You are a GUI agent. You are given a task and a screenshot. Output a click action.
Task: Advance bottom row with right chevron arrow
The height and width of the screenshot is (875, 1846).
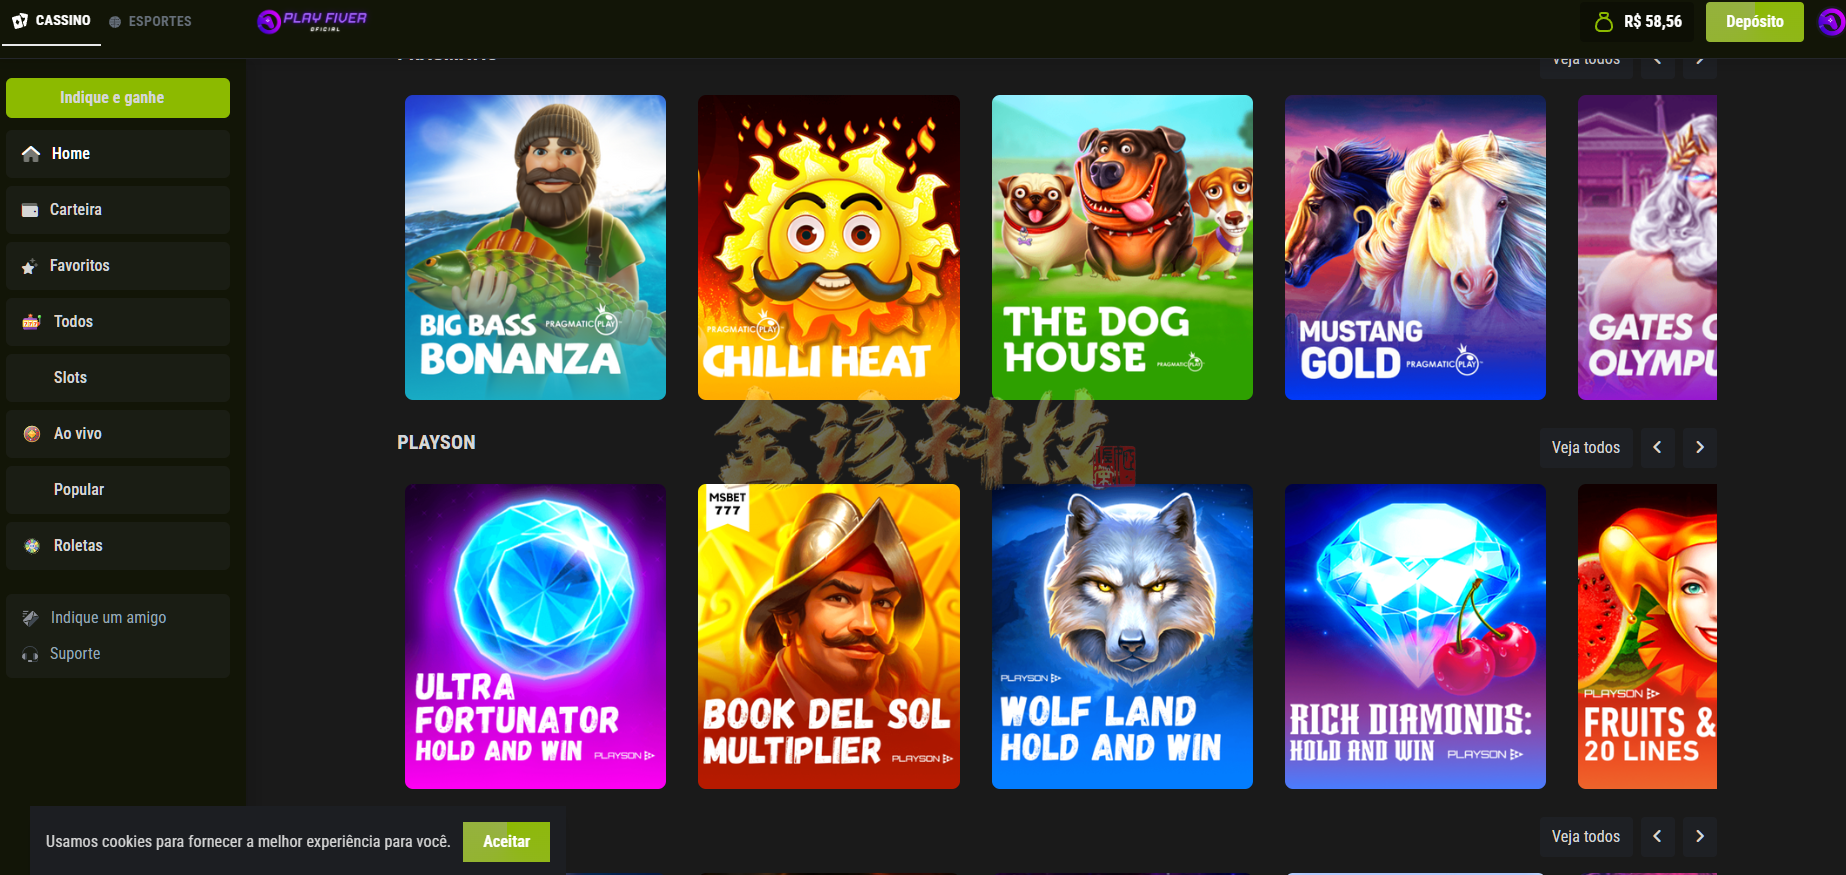[1700, 836]
